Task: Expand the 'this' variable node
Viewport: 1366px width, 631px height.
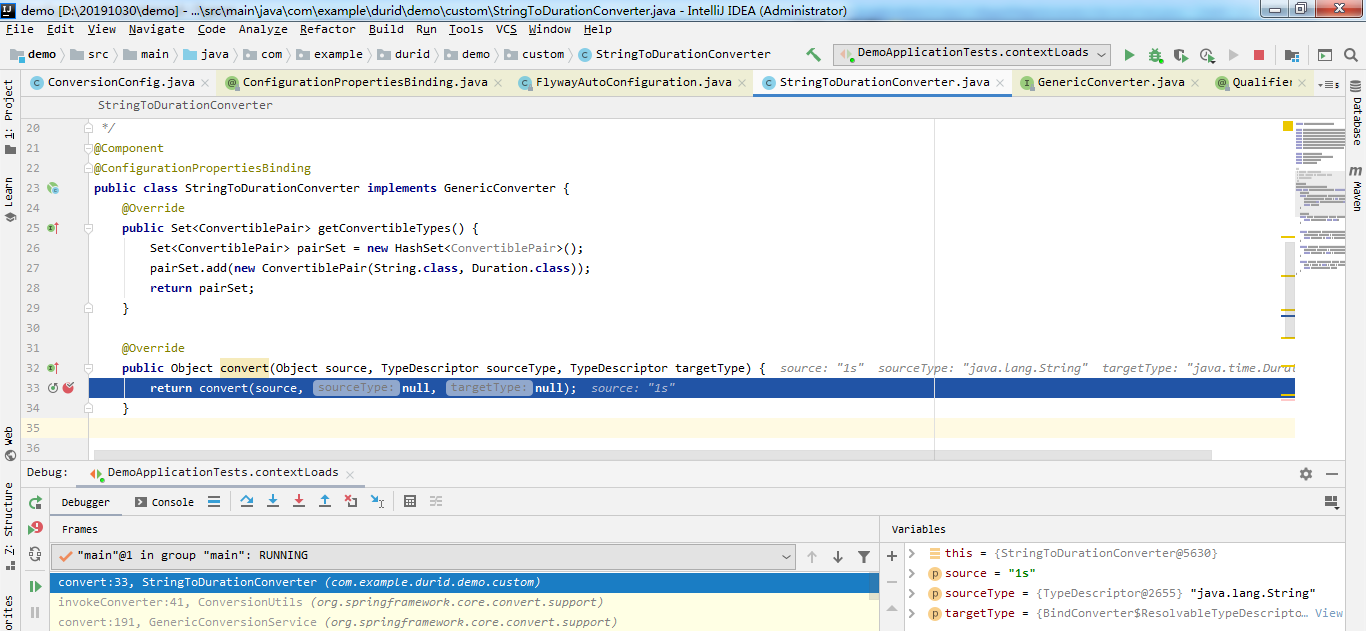Action: (912, 553)
